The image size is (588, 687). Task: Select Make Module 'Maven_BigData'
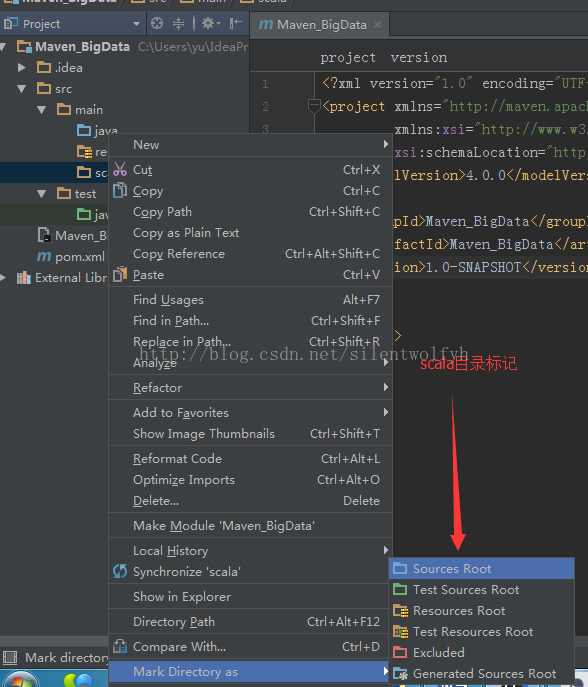tap(251, 526)
